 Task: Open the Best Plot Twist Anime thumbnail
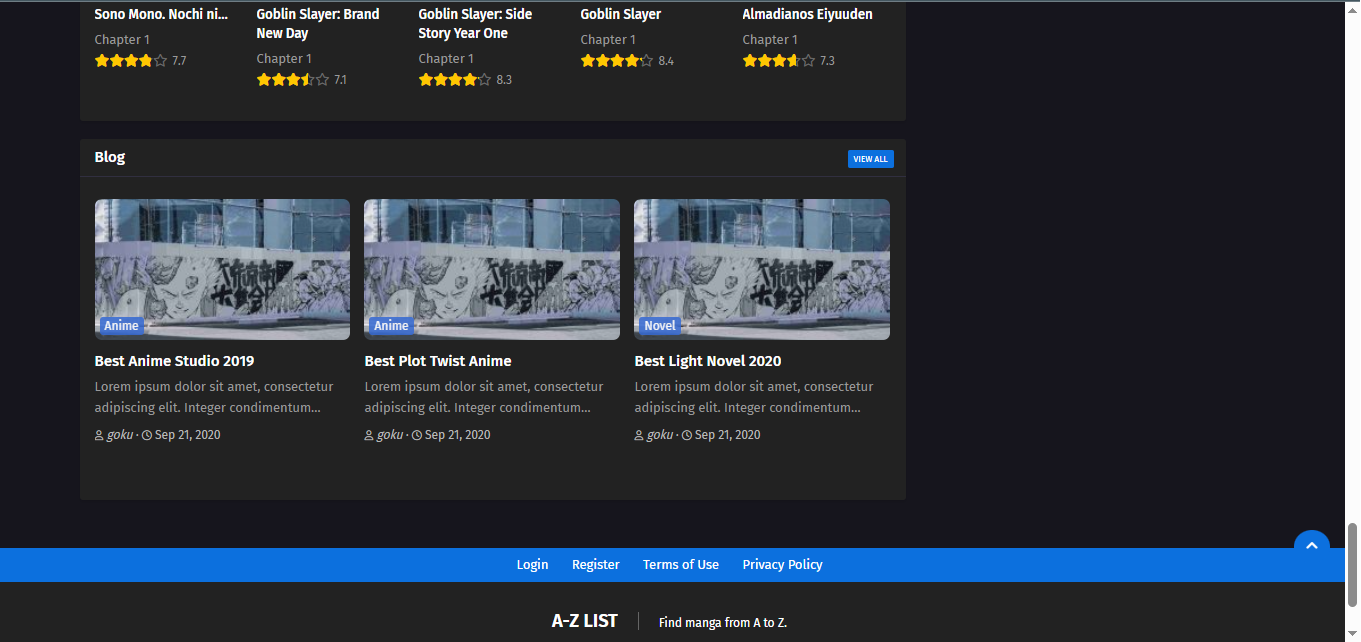click(492, 269)
